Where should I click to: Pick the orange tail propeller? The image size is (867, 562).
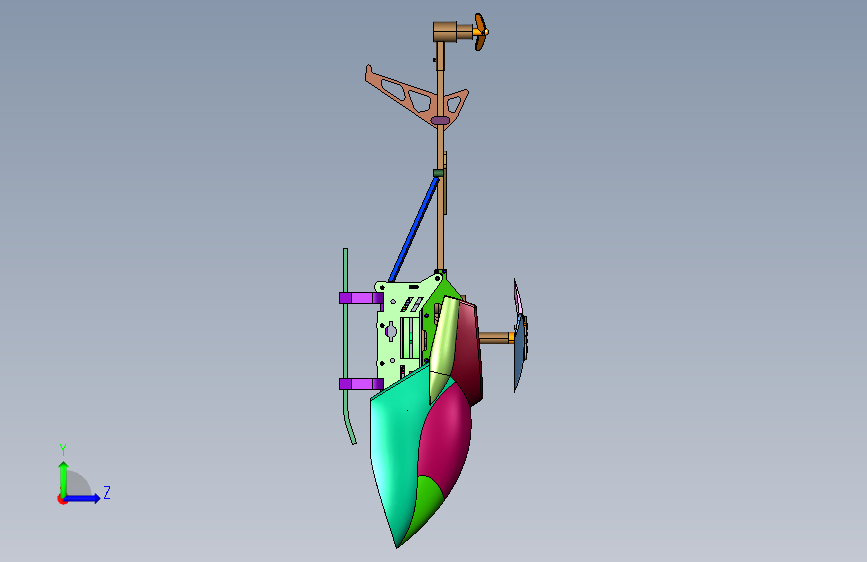(x=480, y=32)
